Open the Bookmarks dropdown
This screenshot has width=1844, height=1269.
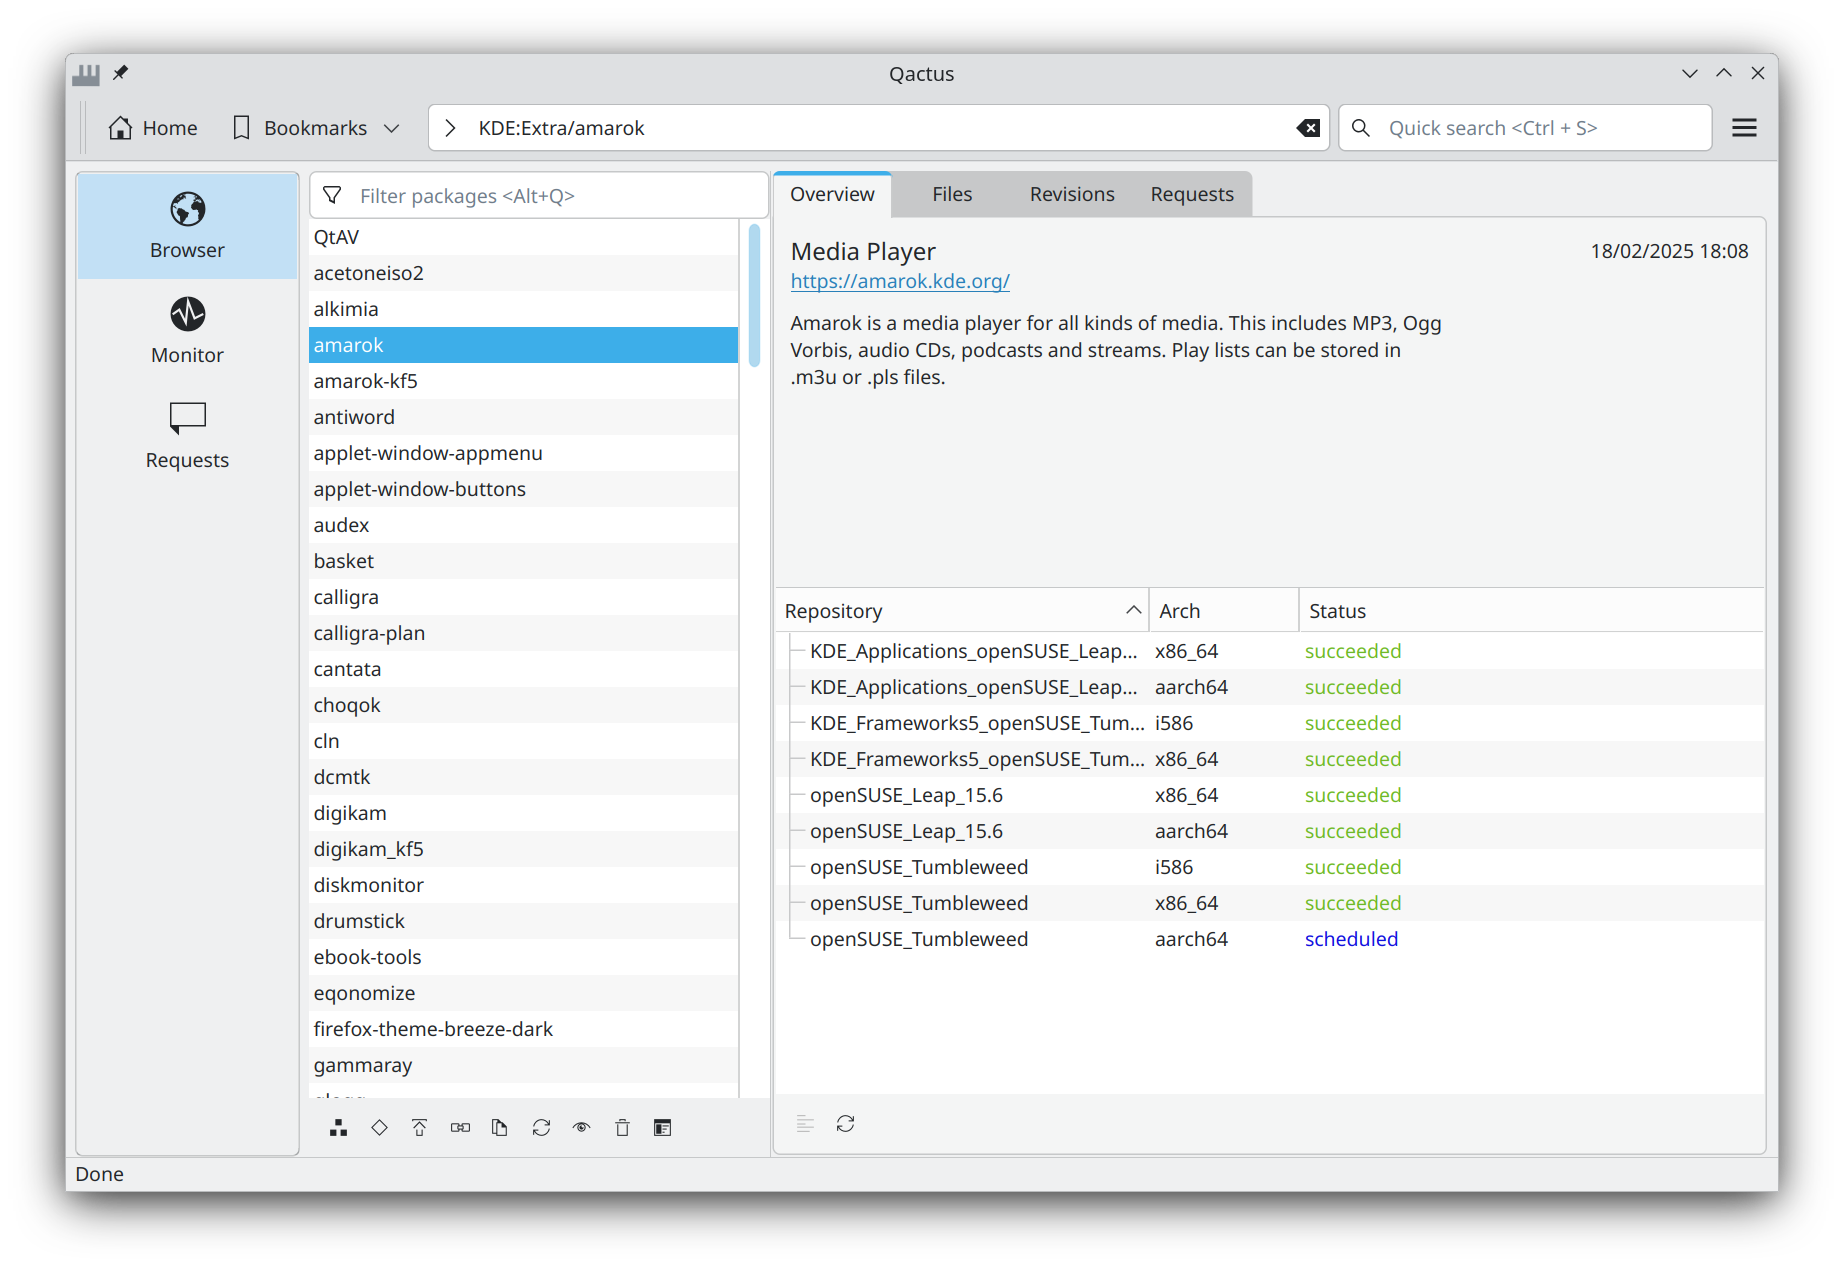pos(316,128)
